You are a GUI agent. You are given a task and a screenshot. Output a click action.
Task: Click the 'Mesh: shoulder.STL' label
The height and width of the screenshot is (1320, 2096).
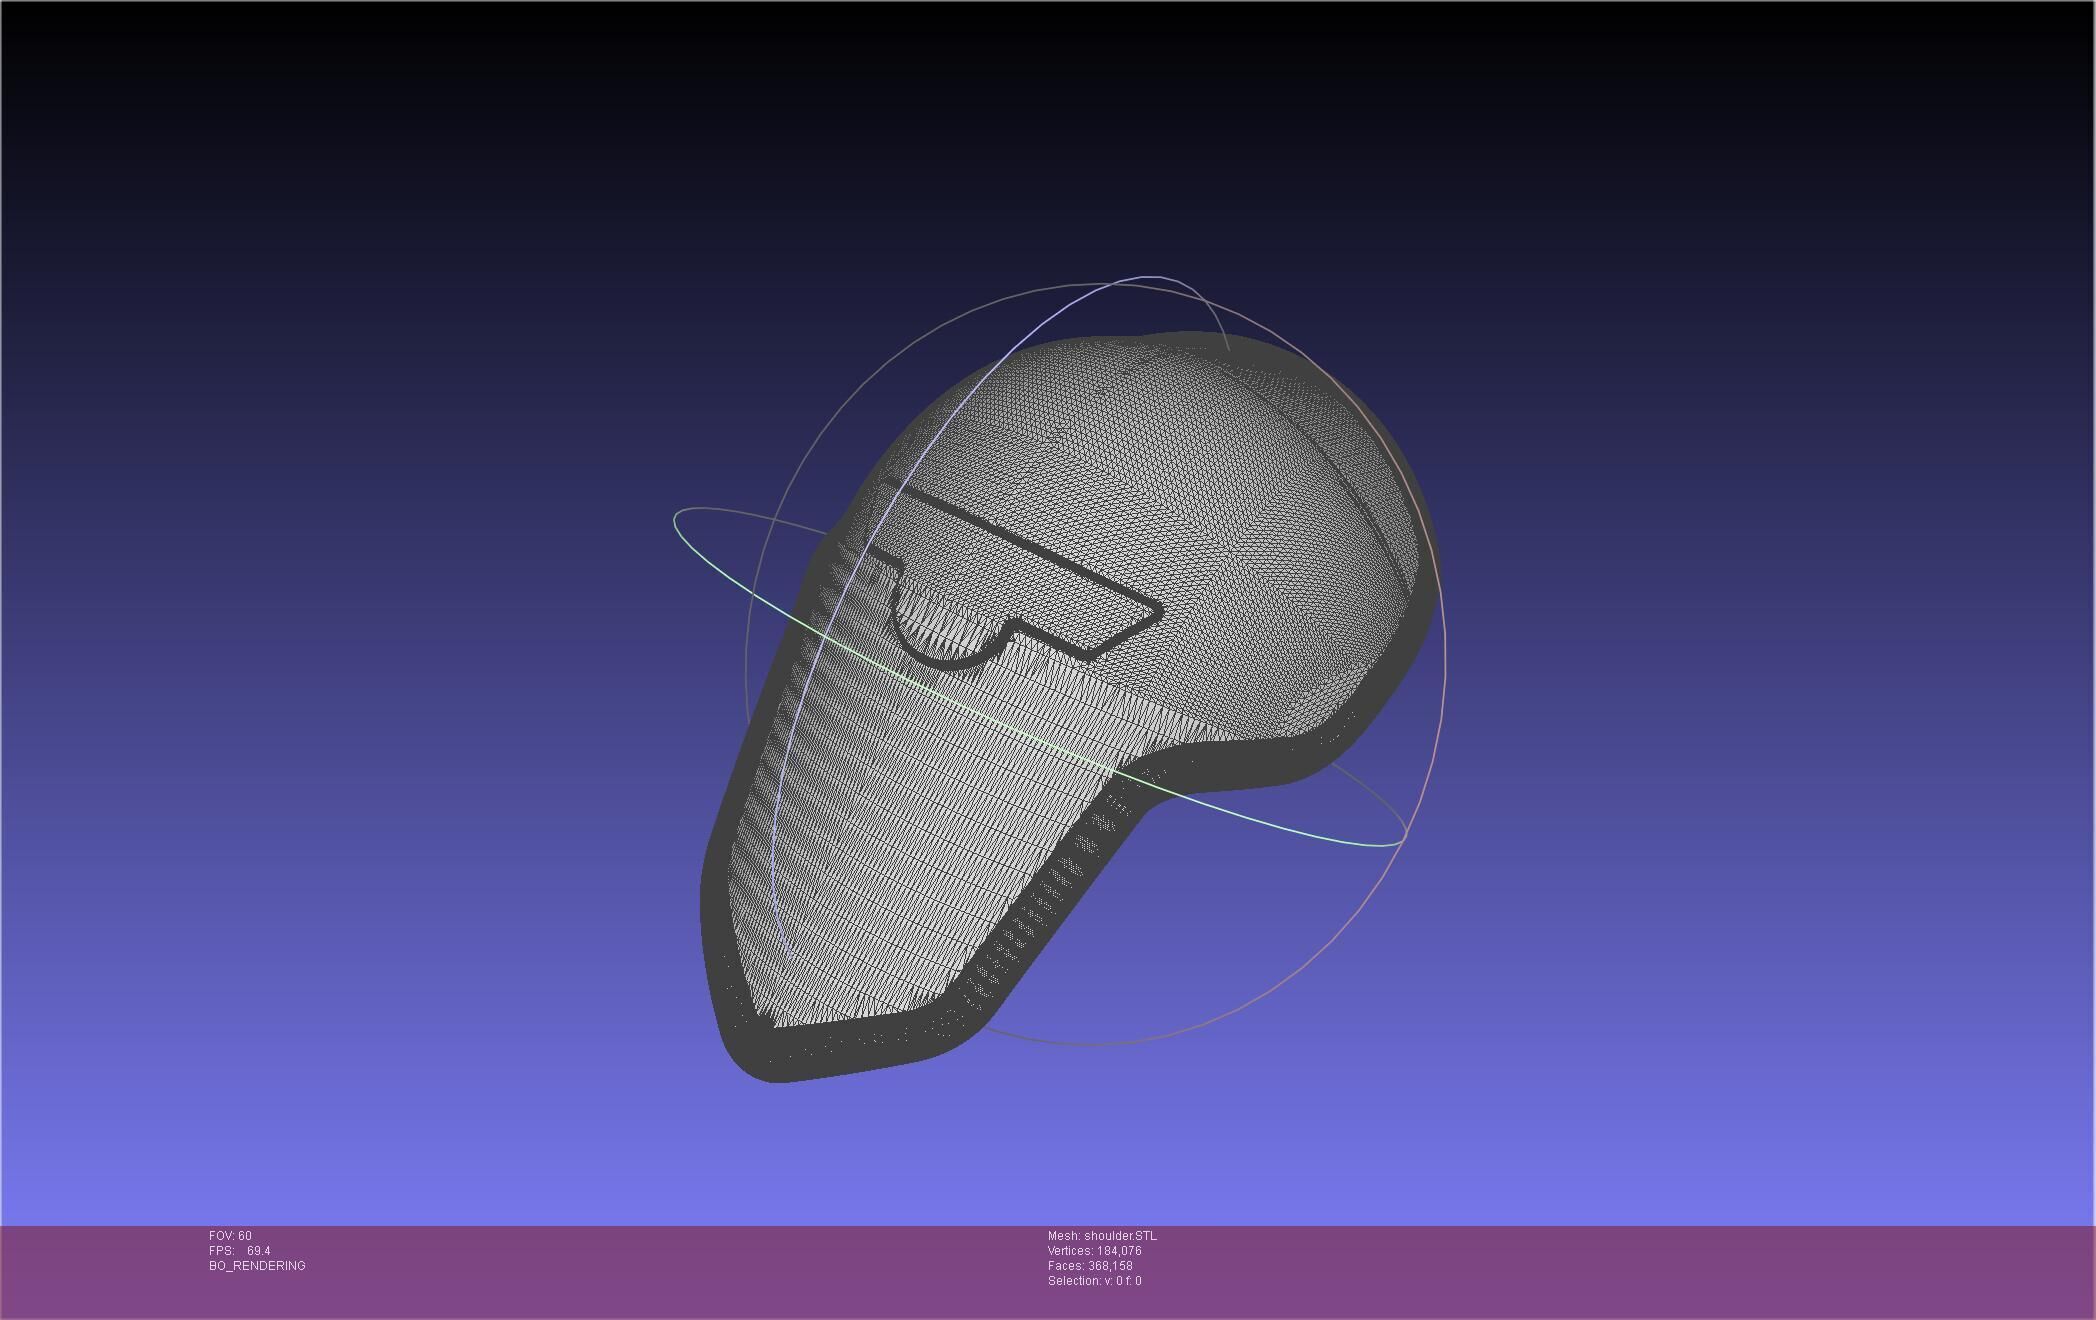(1102, 1236)
